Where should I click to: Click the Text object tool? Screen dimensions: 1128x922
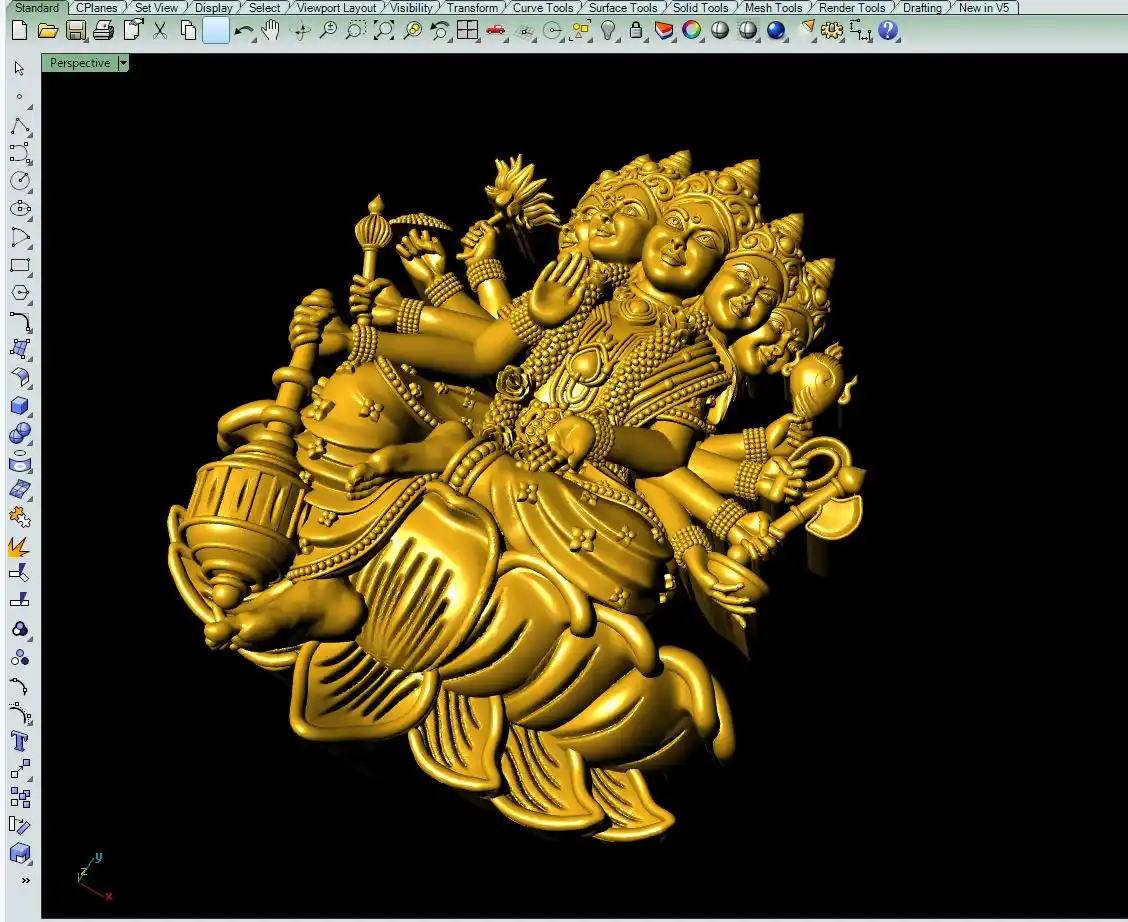tap(20, 741)
